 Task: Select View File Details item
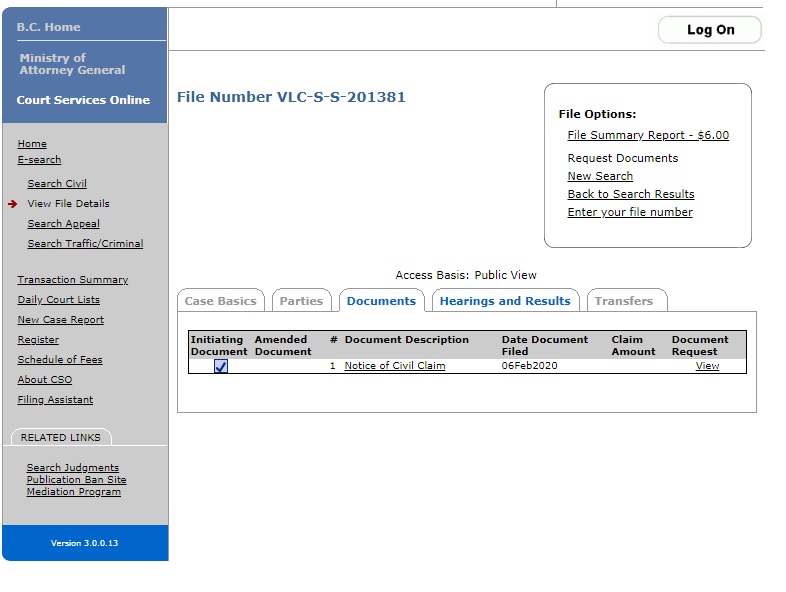coord(68,204)
